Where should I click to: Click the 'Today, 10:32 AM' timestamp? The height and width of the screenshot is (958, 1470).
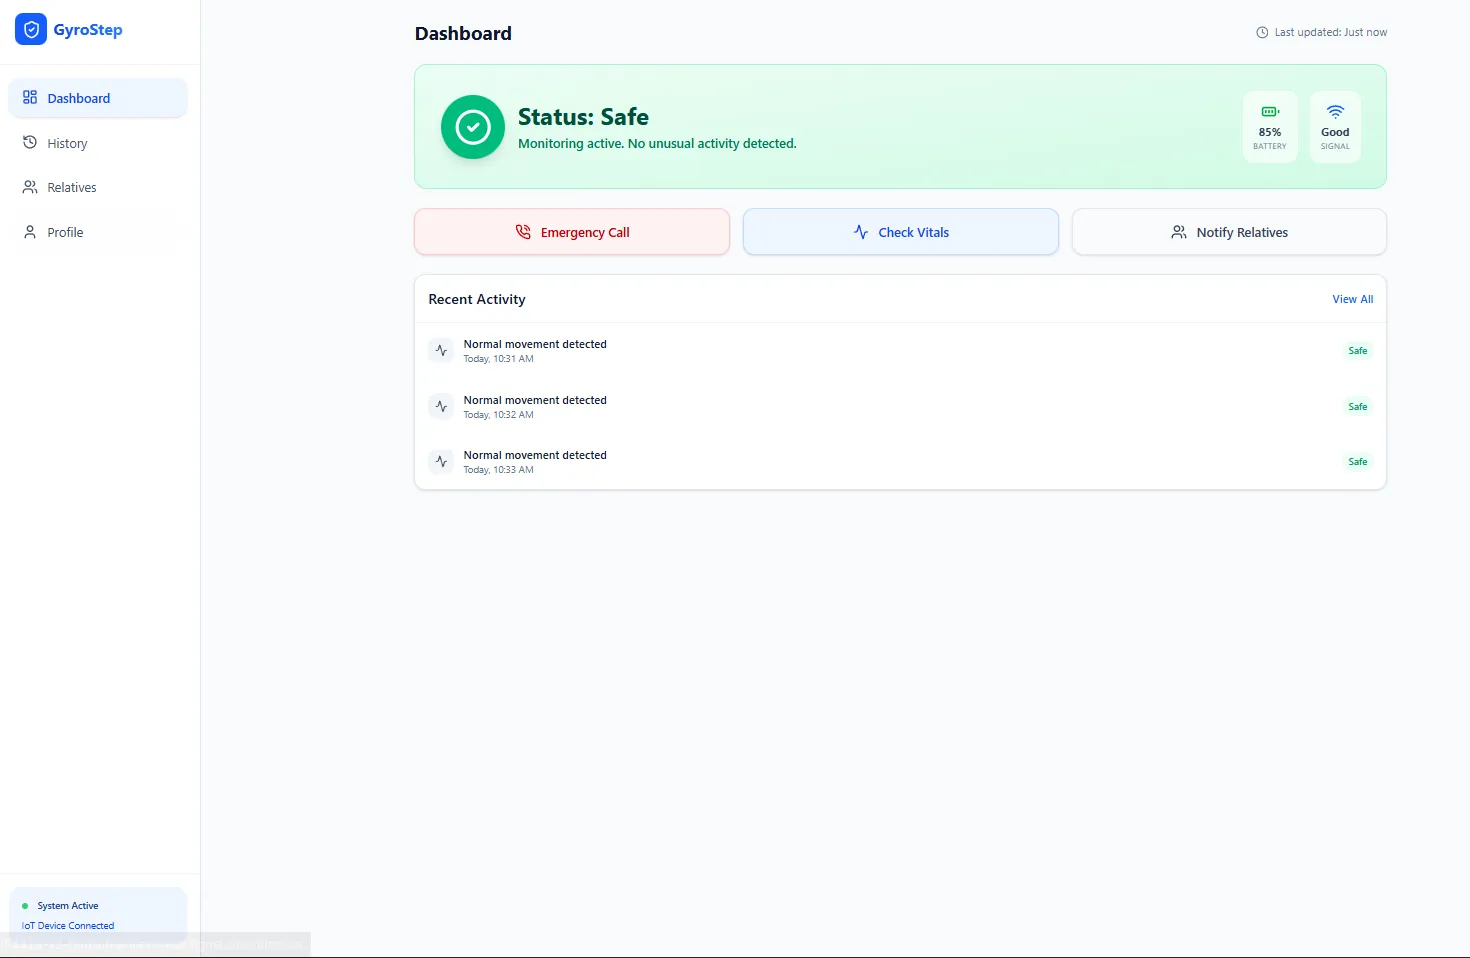[499, 415]
